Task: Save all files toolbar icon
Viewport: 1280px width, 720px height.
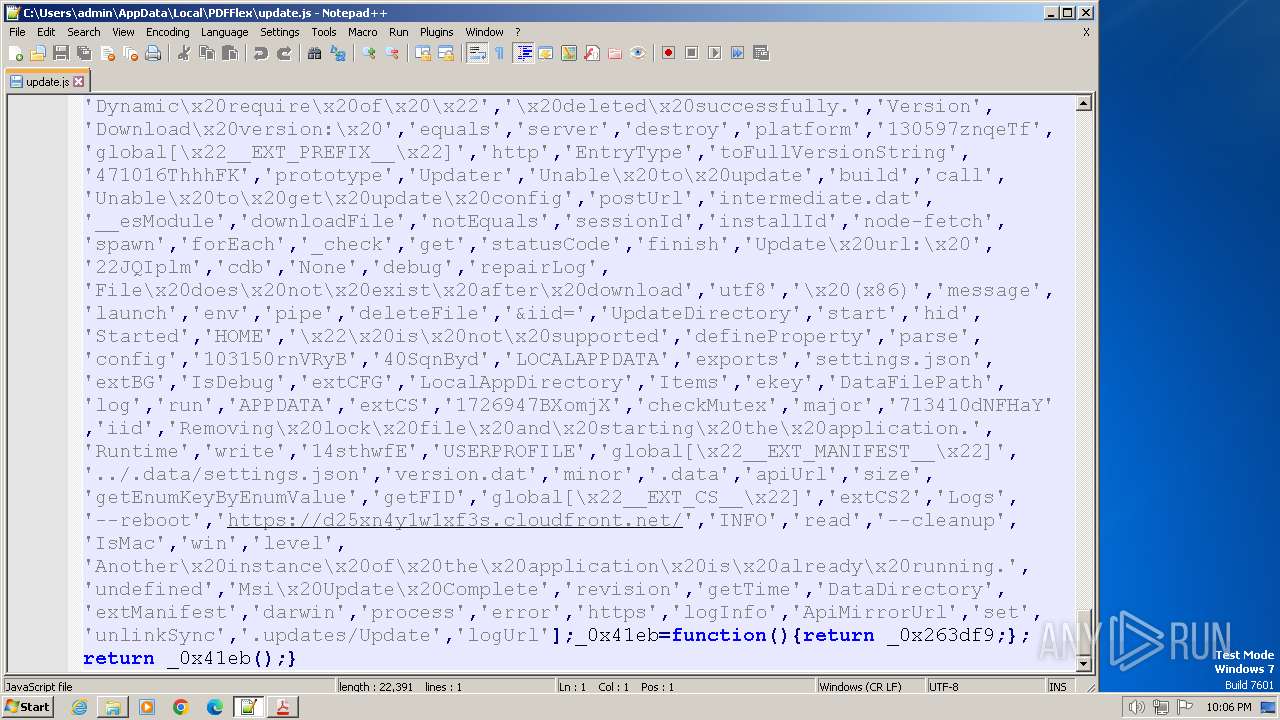Action: click(x=84, y=53)
